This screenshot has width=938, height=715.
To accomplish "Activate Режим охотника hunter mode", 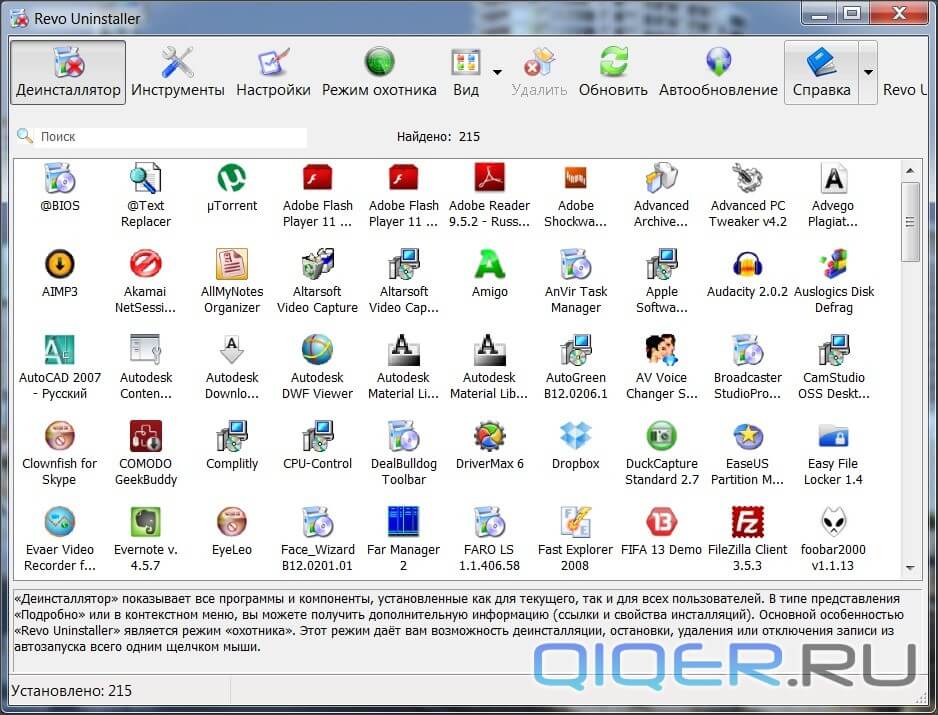I will coord(379,72).
